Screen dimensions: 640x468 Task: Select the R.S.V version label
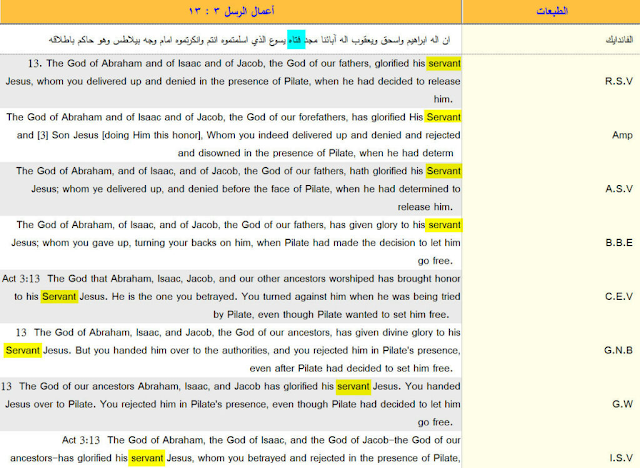pyautogui.click(x=619, y=81)
